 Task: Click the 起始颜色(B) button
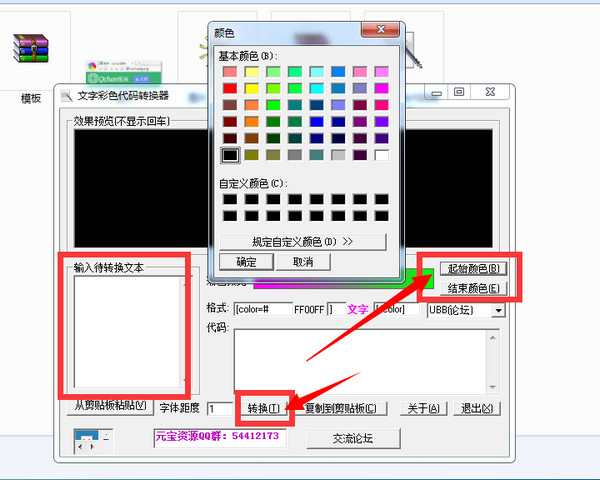[x=473, y=269]
